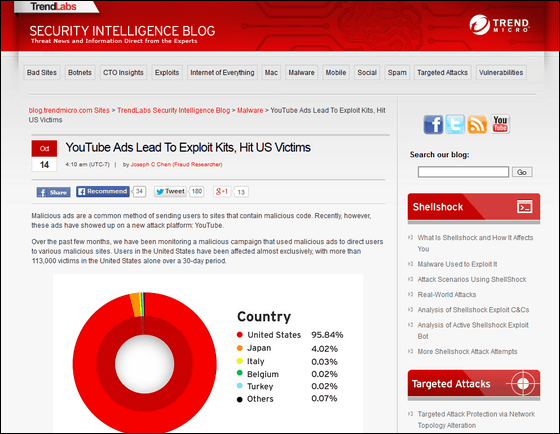Click the 4.02% Japan value
The image size is (560, 434).
tap(324, 349)
